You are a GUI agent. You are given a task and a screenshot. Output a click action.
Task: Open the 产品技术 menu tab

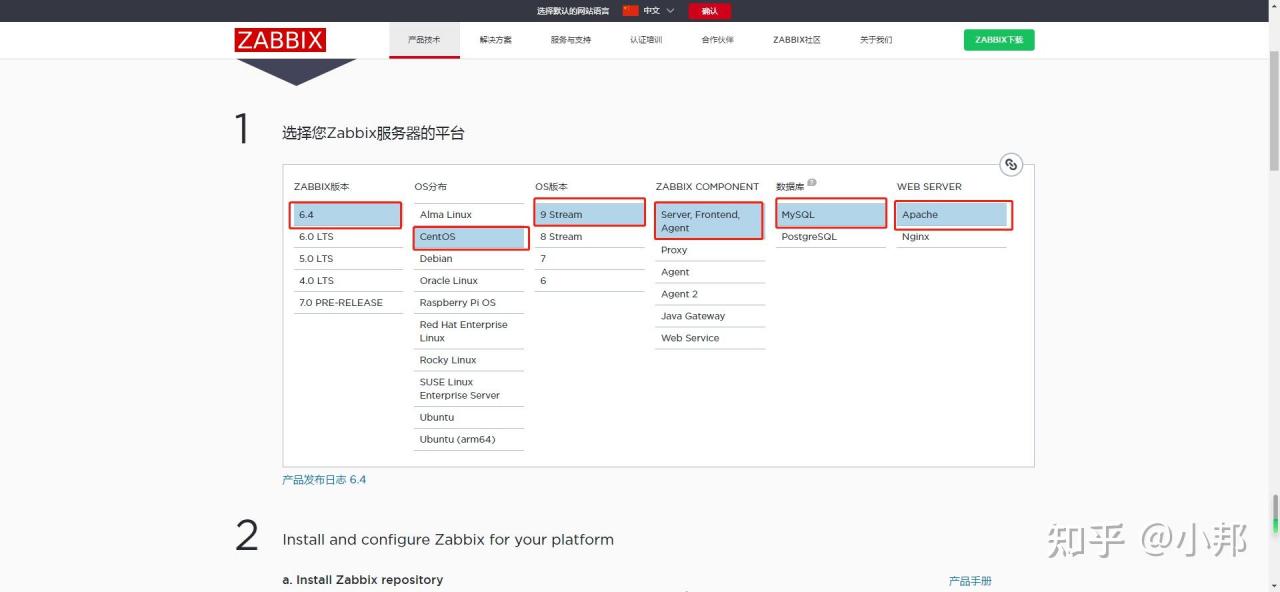(424, 40)
